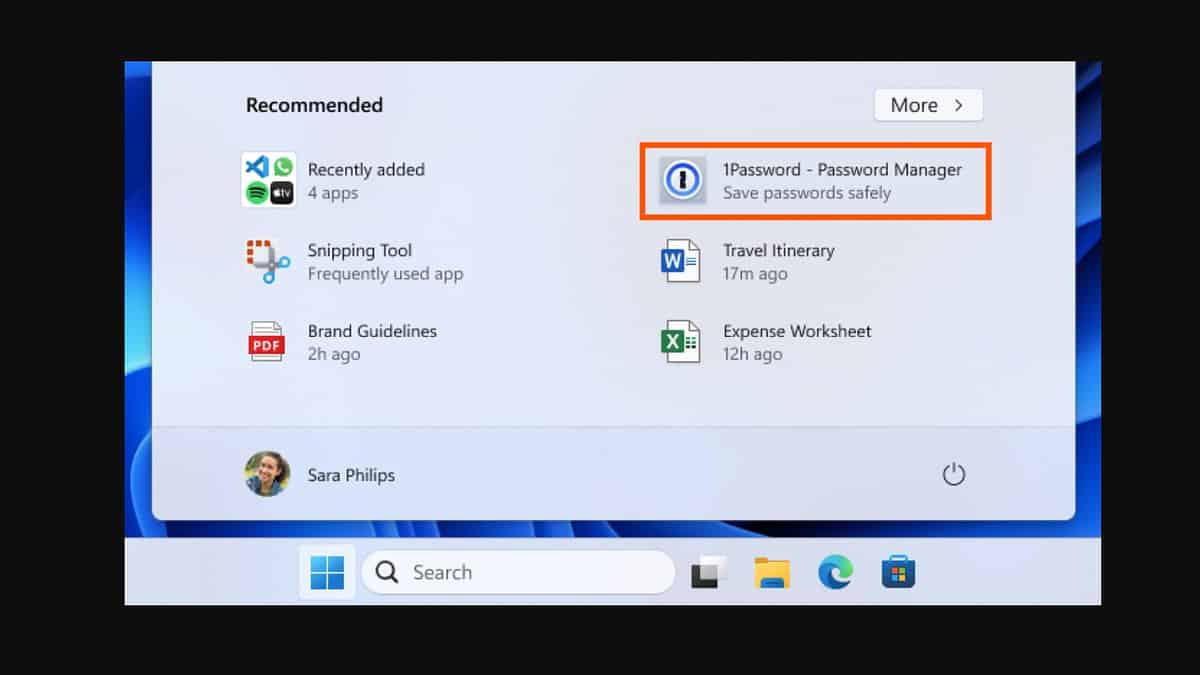
Task: Open Task View on the taskbar
Action: pos(707,572)
